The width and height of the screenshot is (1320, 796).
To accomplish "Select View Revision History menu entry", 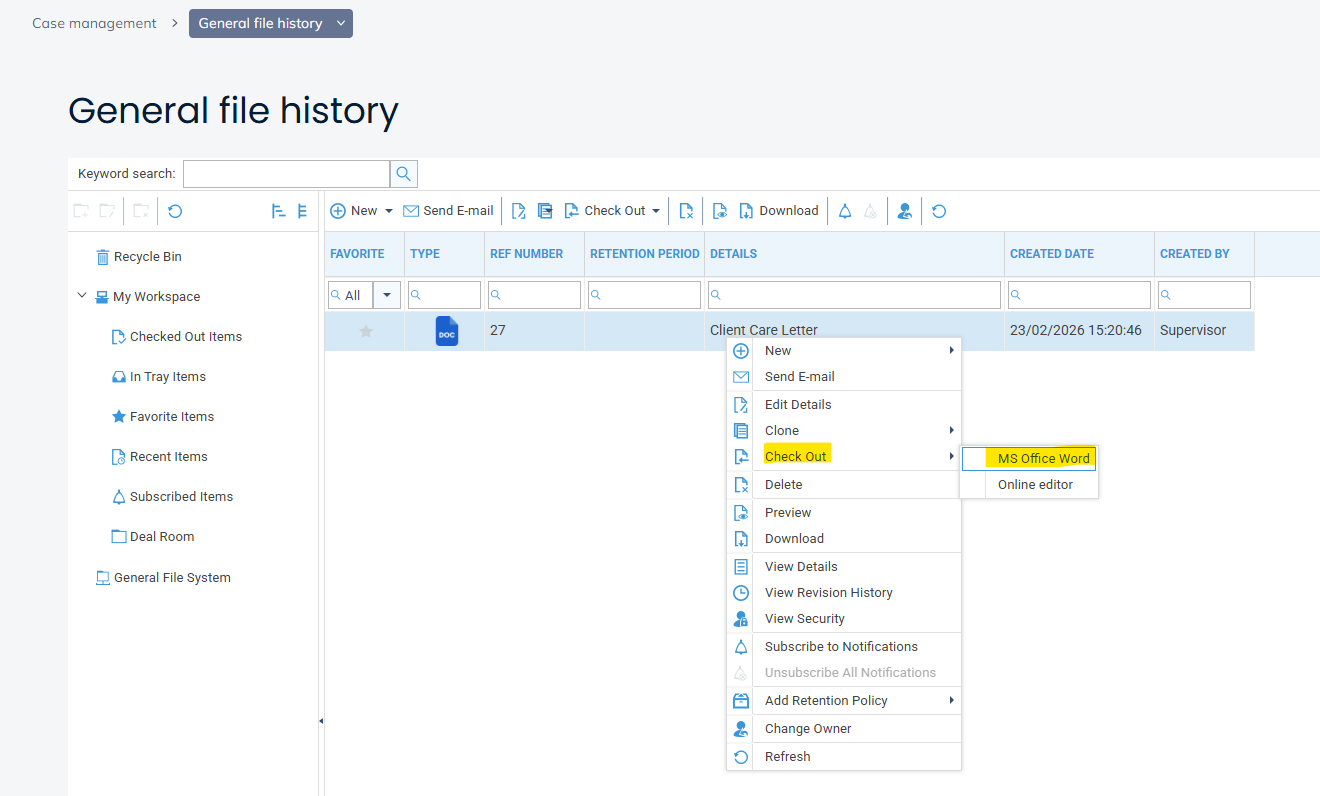I will click(x=828, y=592).
